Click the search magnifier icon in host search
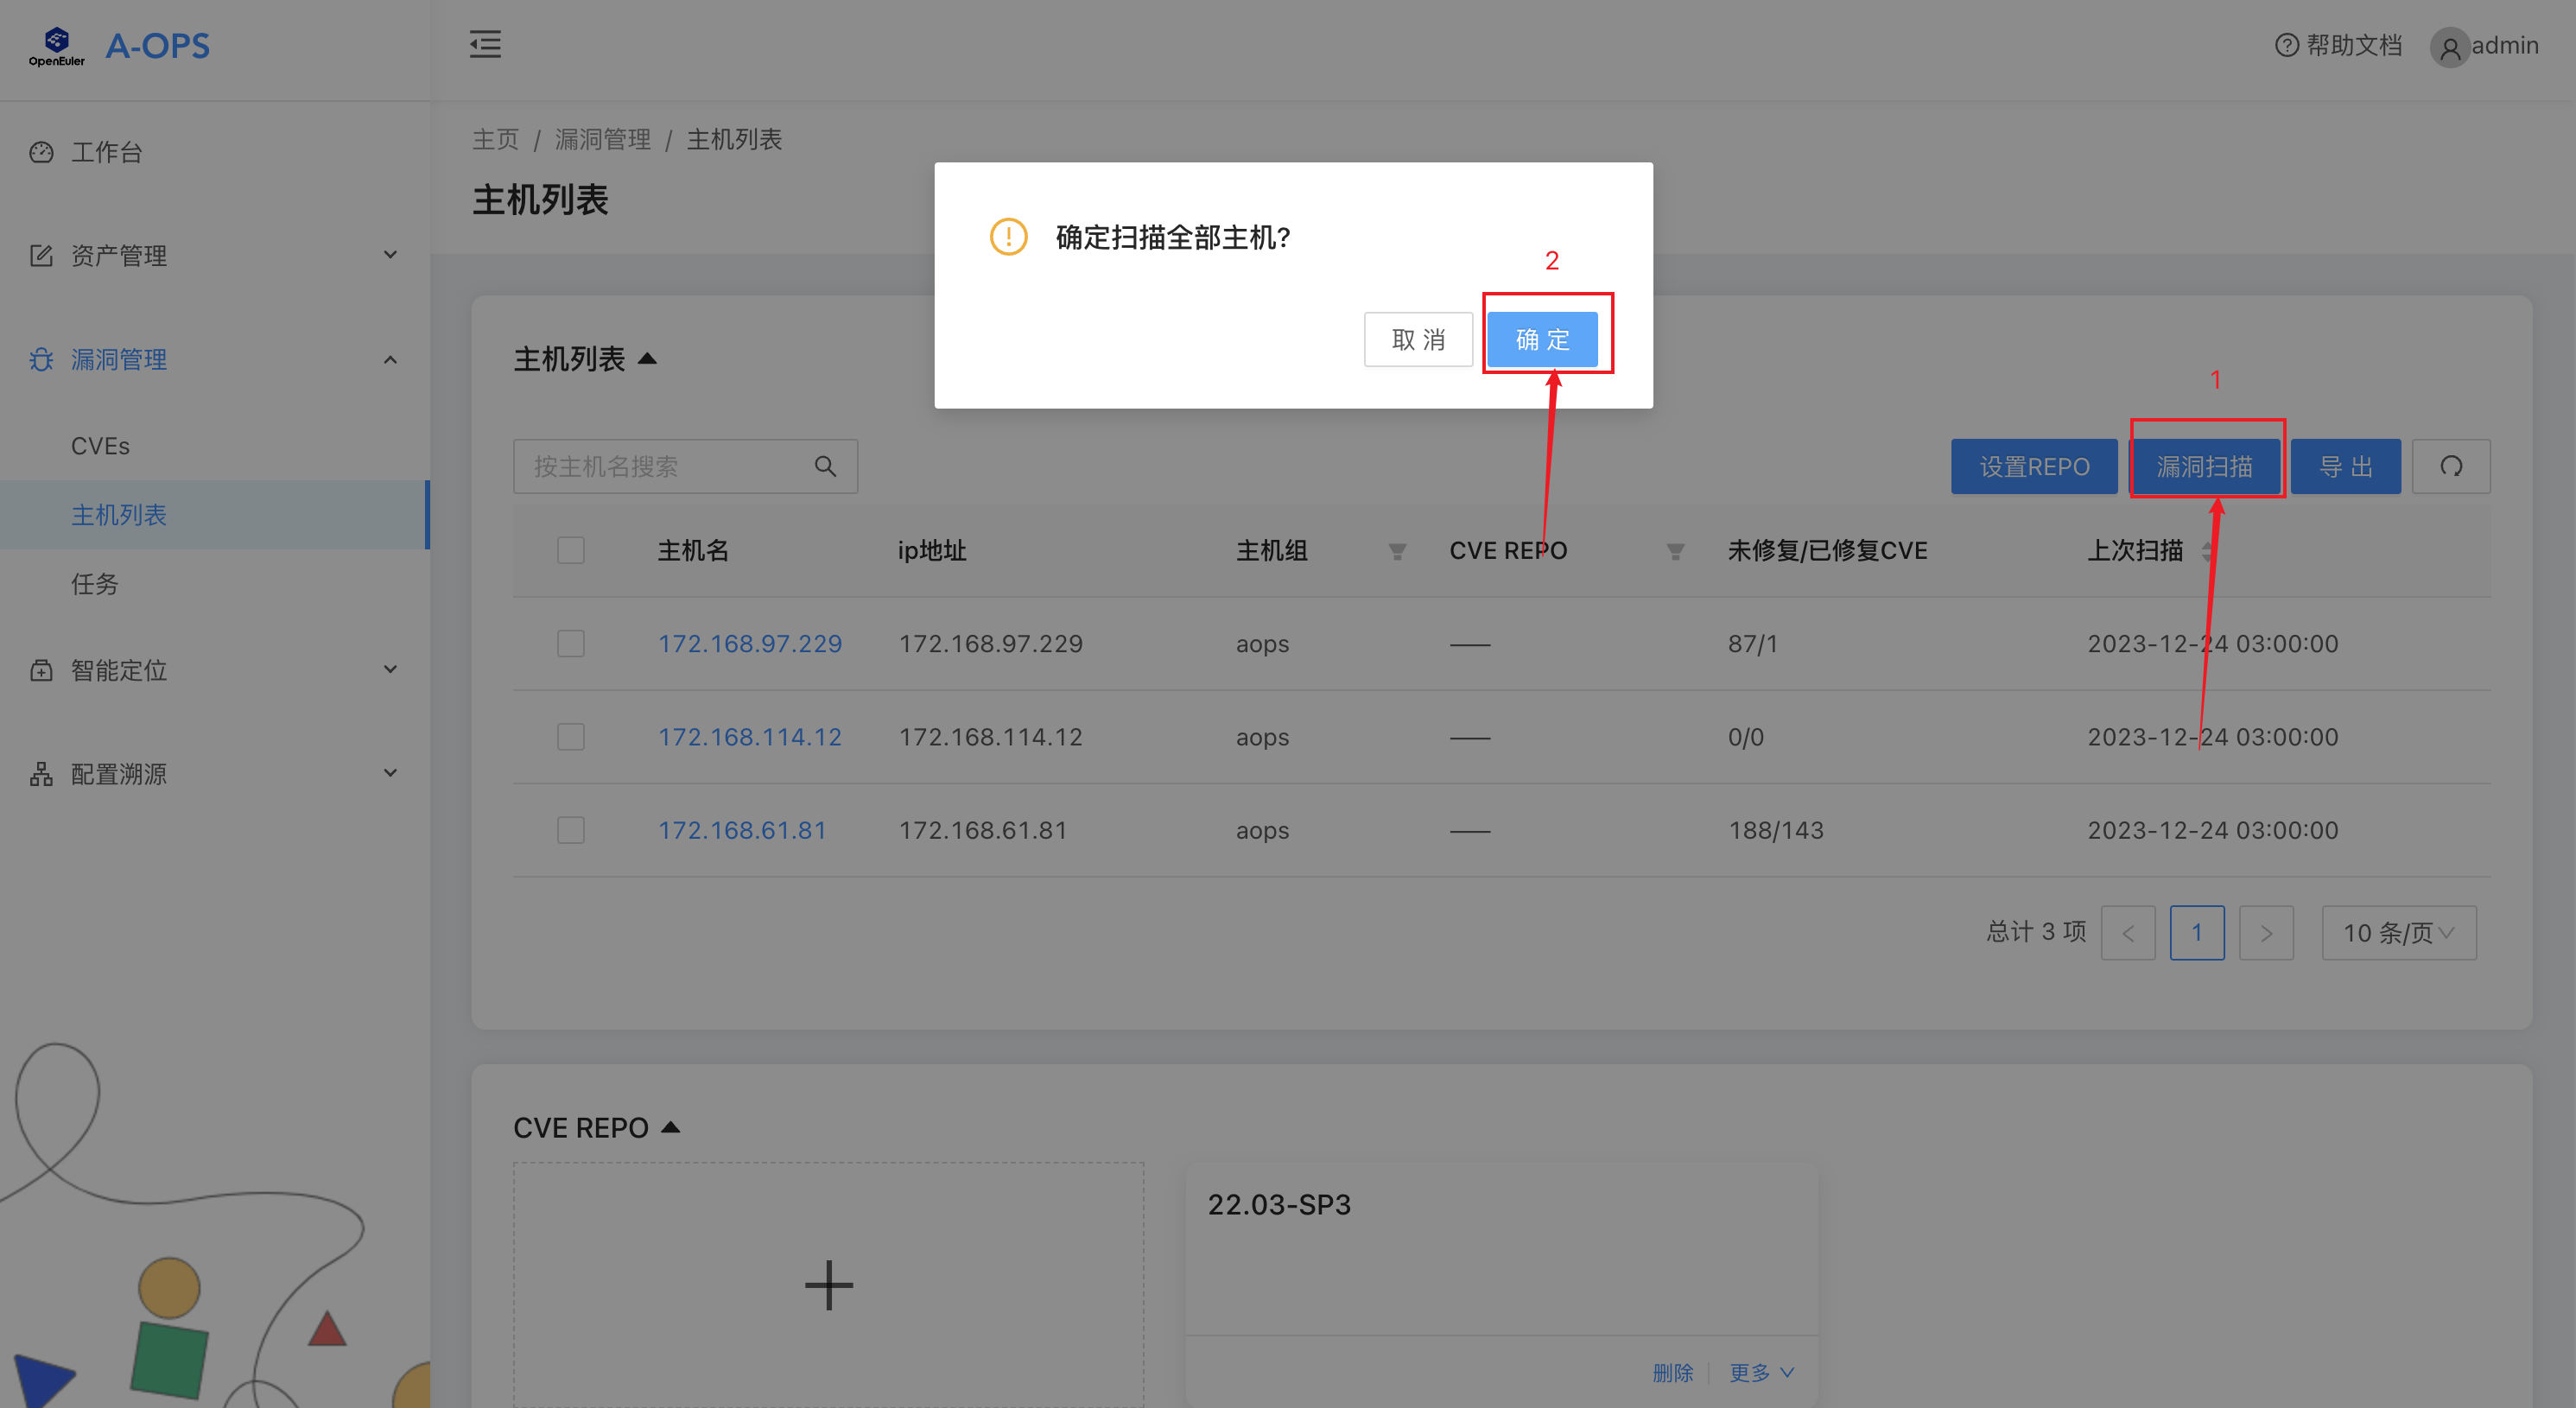Image resolution: width=2576 pixels, height=1408 pixels. pos(826,465)
